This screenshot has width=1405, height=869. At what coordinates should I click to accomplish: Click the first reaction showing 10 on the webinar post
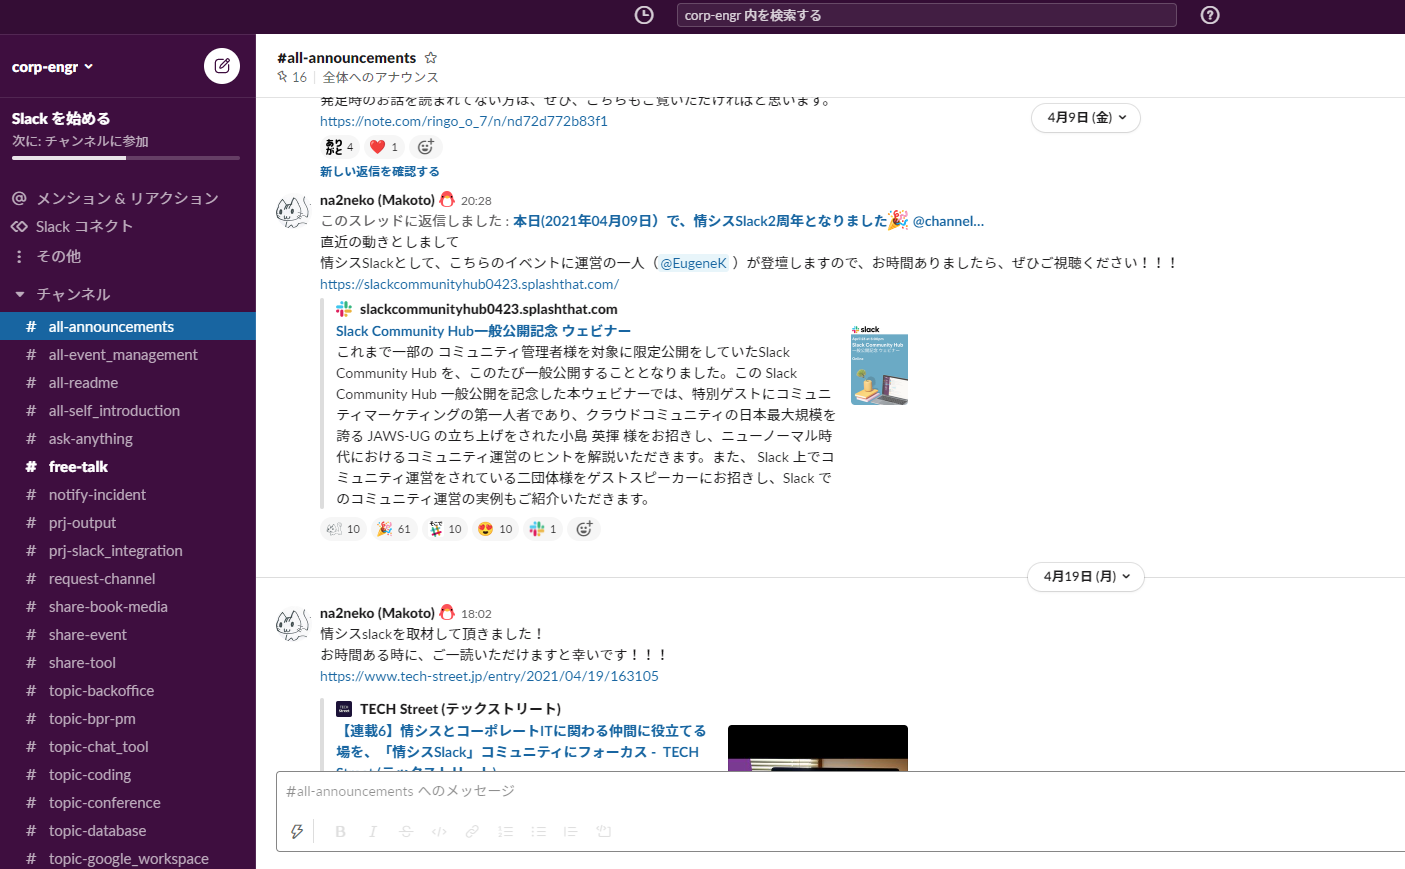[343, 529]
